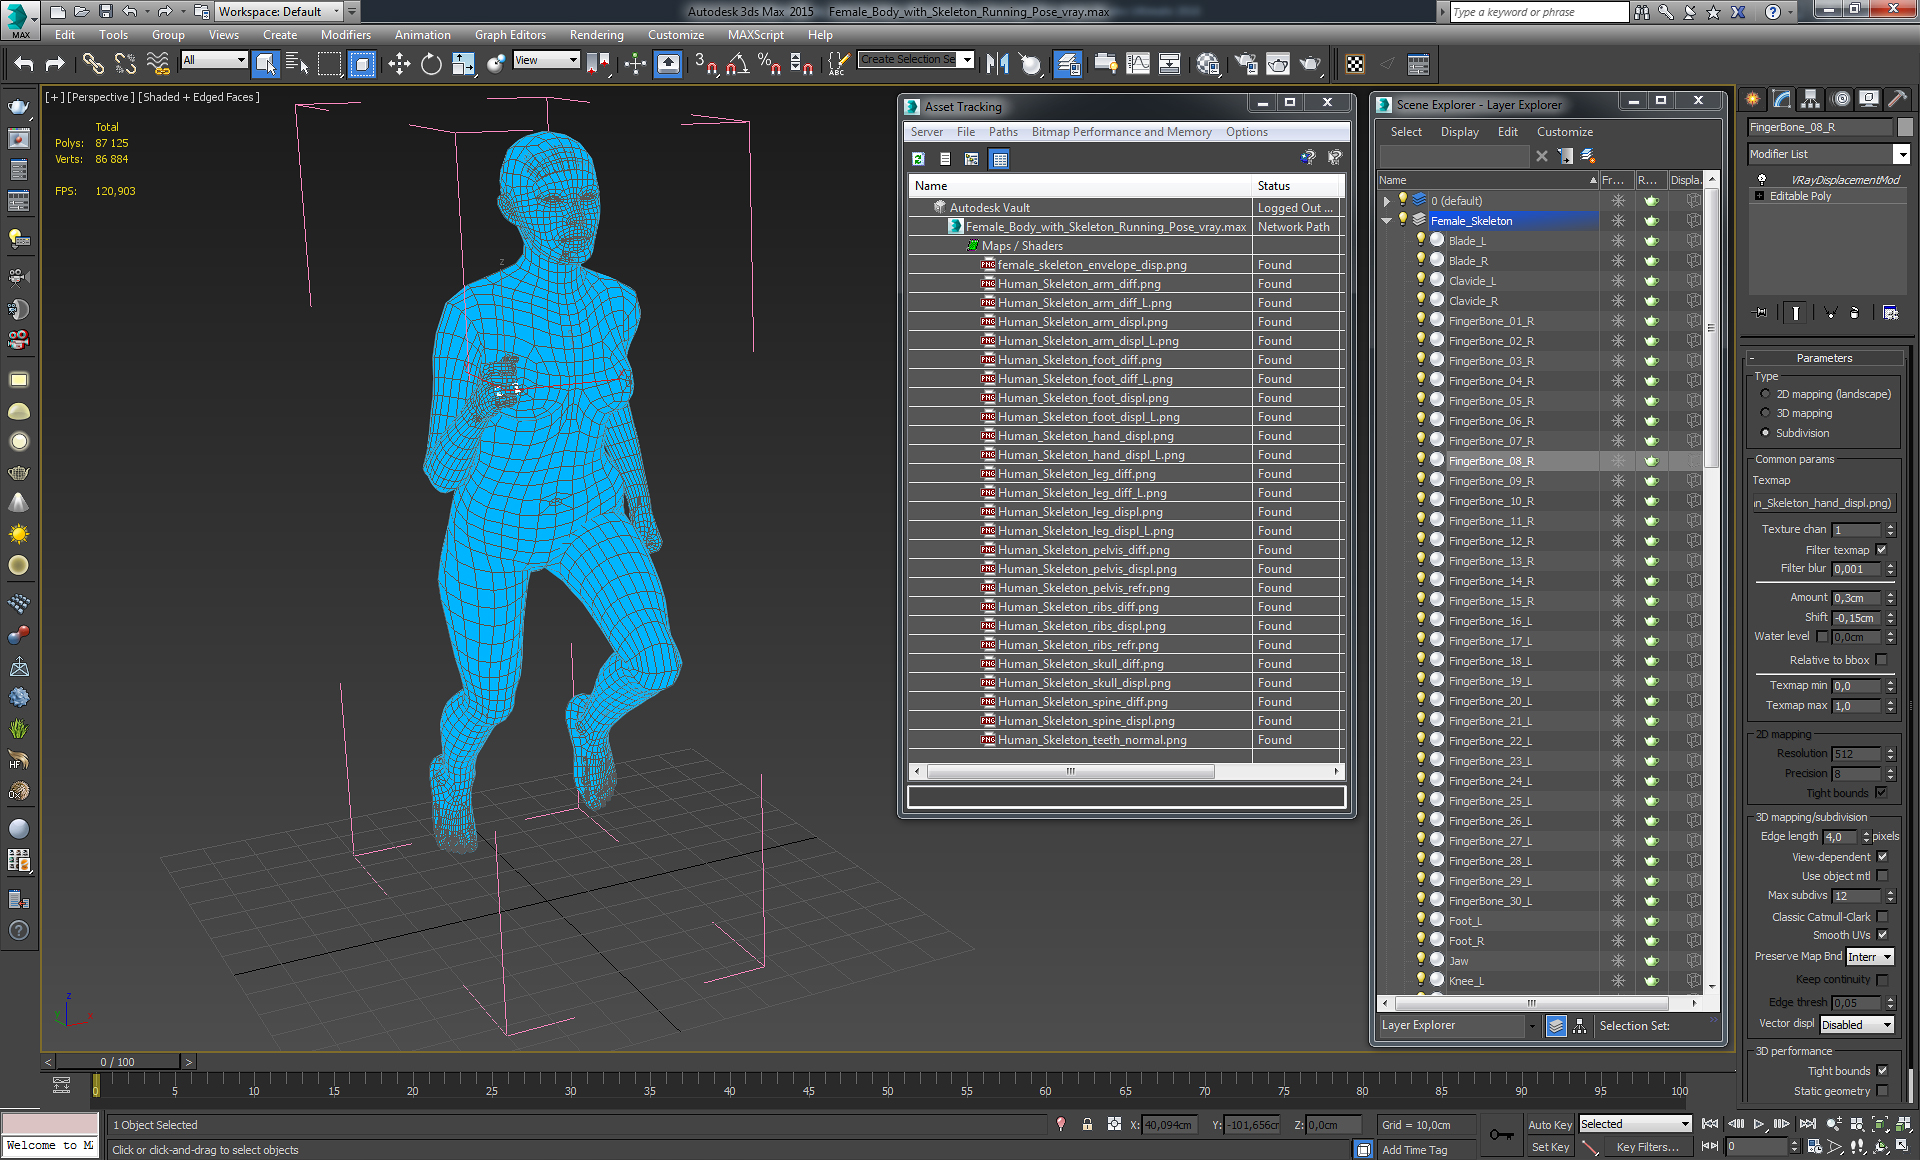Select Human_Skeleton_skull_diff.png in asset list
Viewport: 1920px width, 1160px height.
pyautogui.click(x=1080, y=664)
